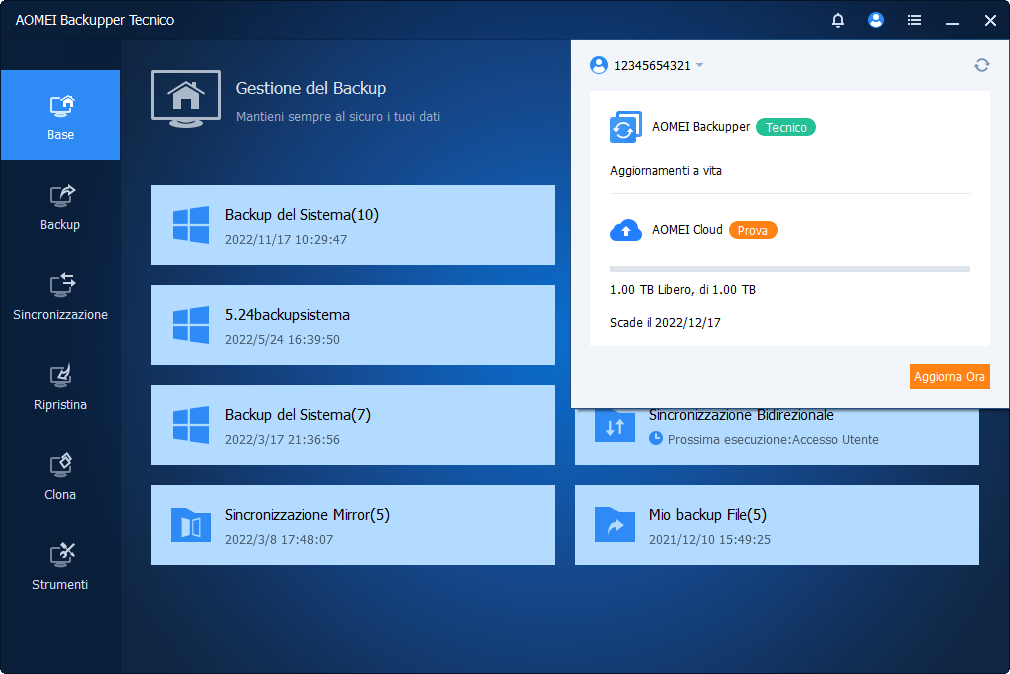Click the text Aggiornamenti a vita
This screenshot has width=1010, height=674.
coord(666,170)
